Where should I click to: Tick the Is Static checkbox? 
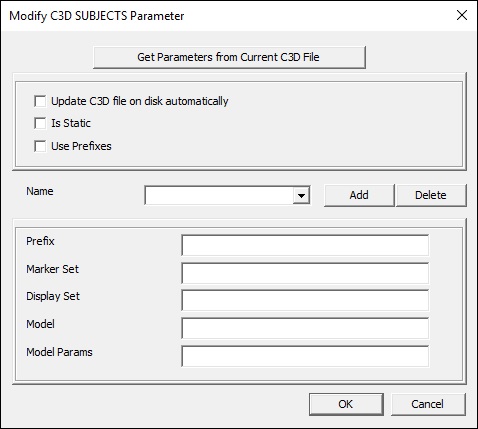click(x=40, y=123)
